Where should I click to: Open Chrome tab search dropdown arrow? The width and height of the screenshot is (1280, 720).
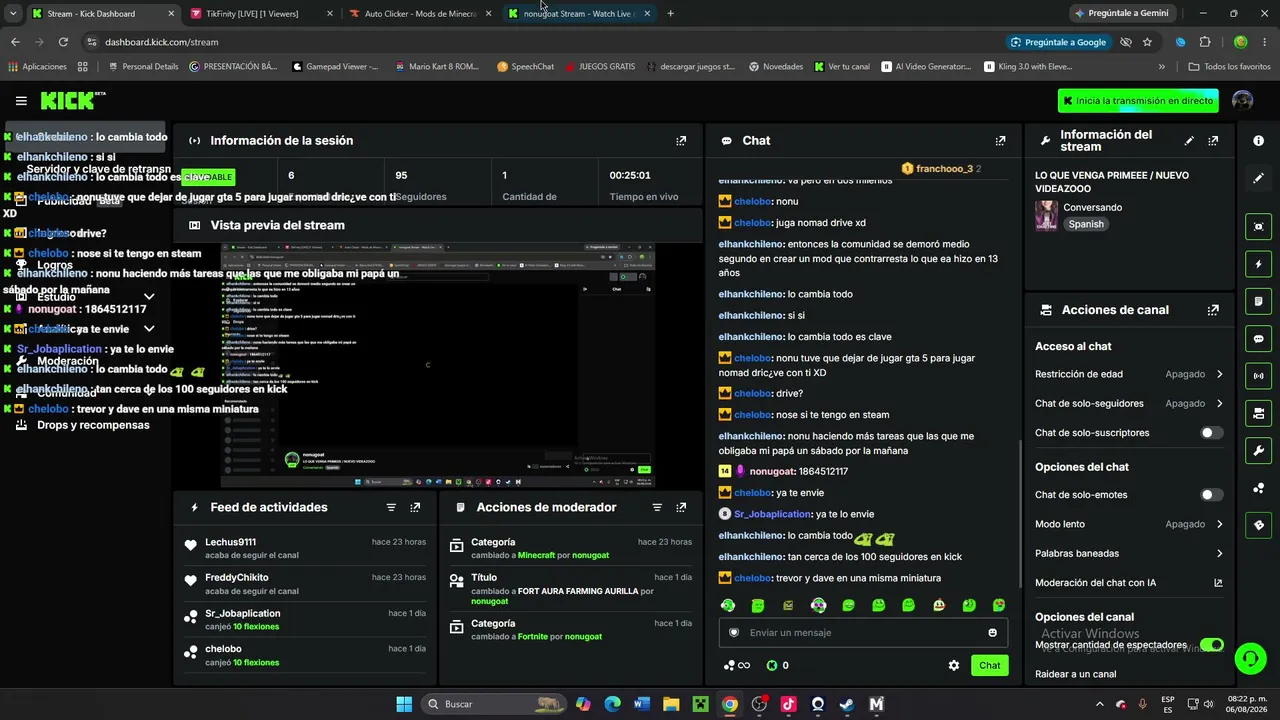pyautogui.click(x=13, y=14)
